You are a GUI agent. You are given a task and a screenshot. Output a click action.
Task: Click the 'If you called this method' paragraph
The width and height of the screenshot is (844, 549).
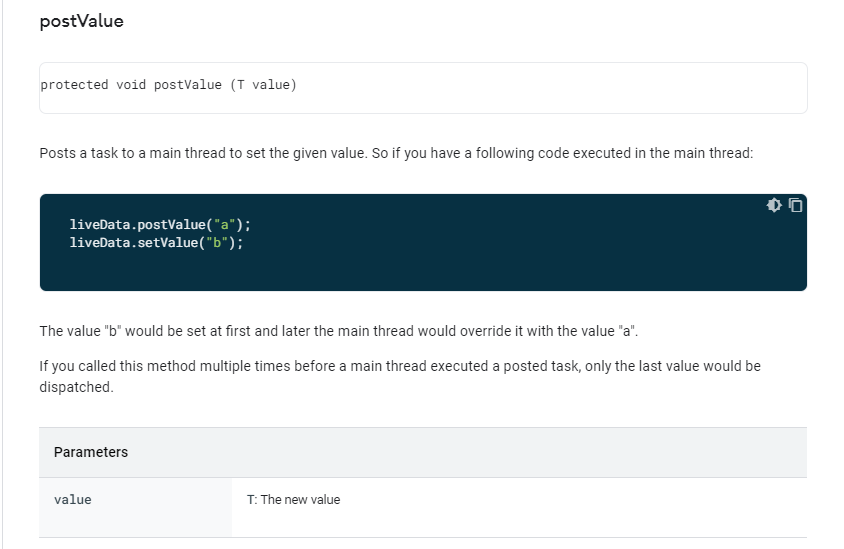coord(400,366)
